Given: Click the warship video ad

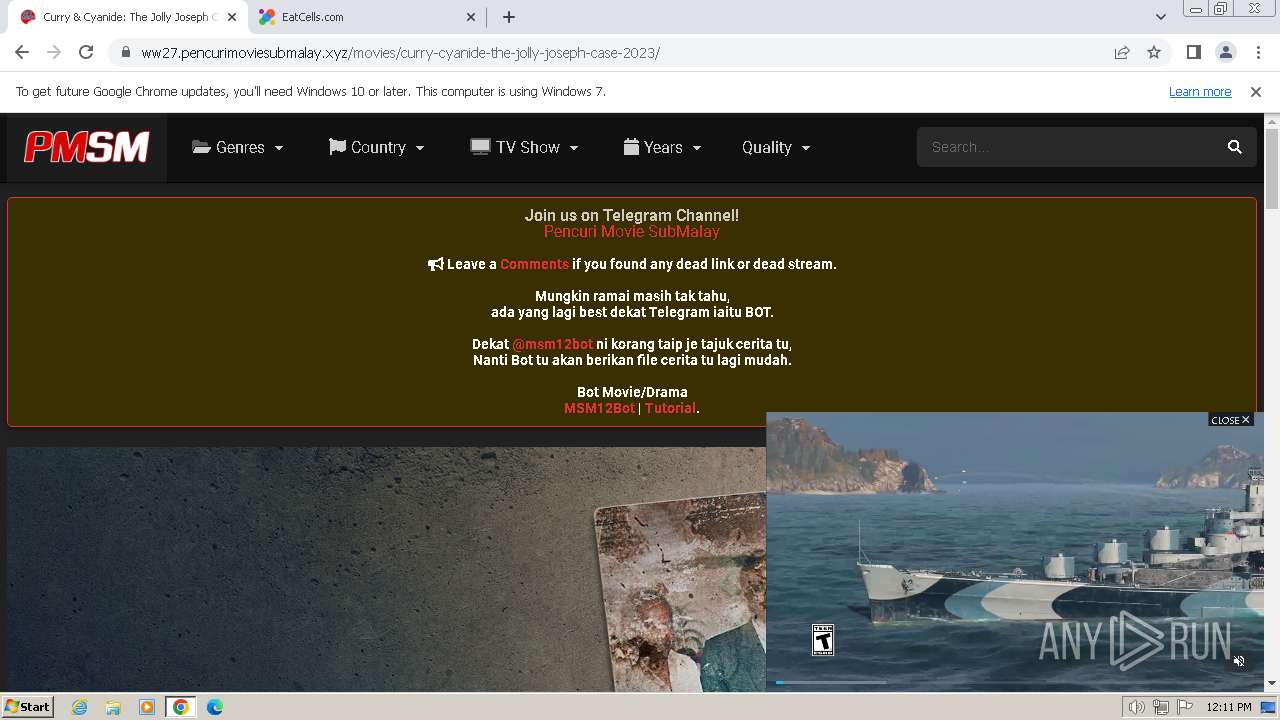Looking at the screenshot, I should coord(1015,550).
